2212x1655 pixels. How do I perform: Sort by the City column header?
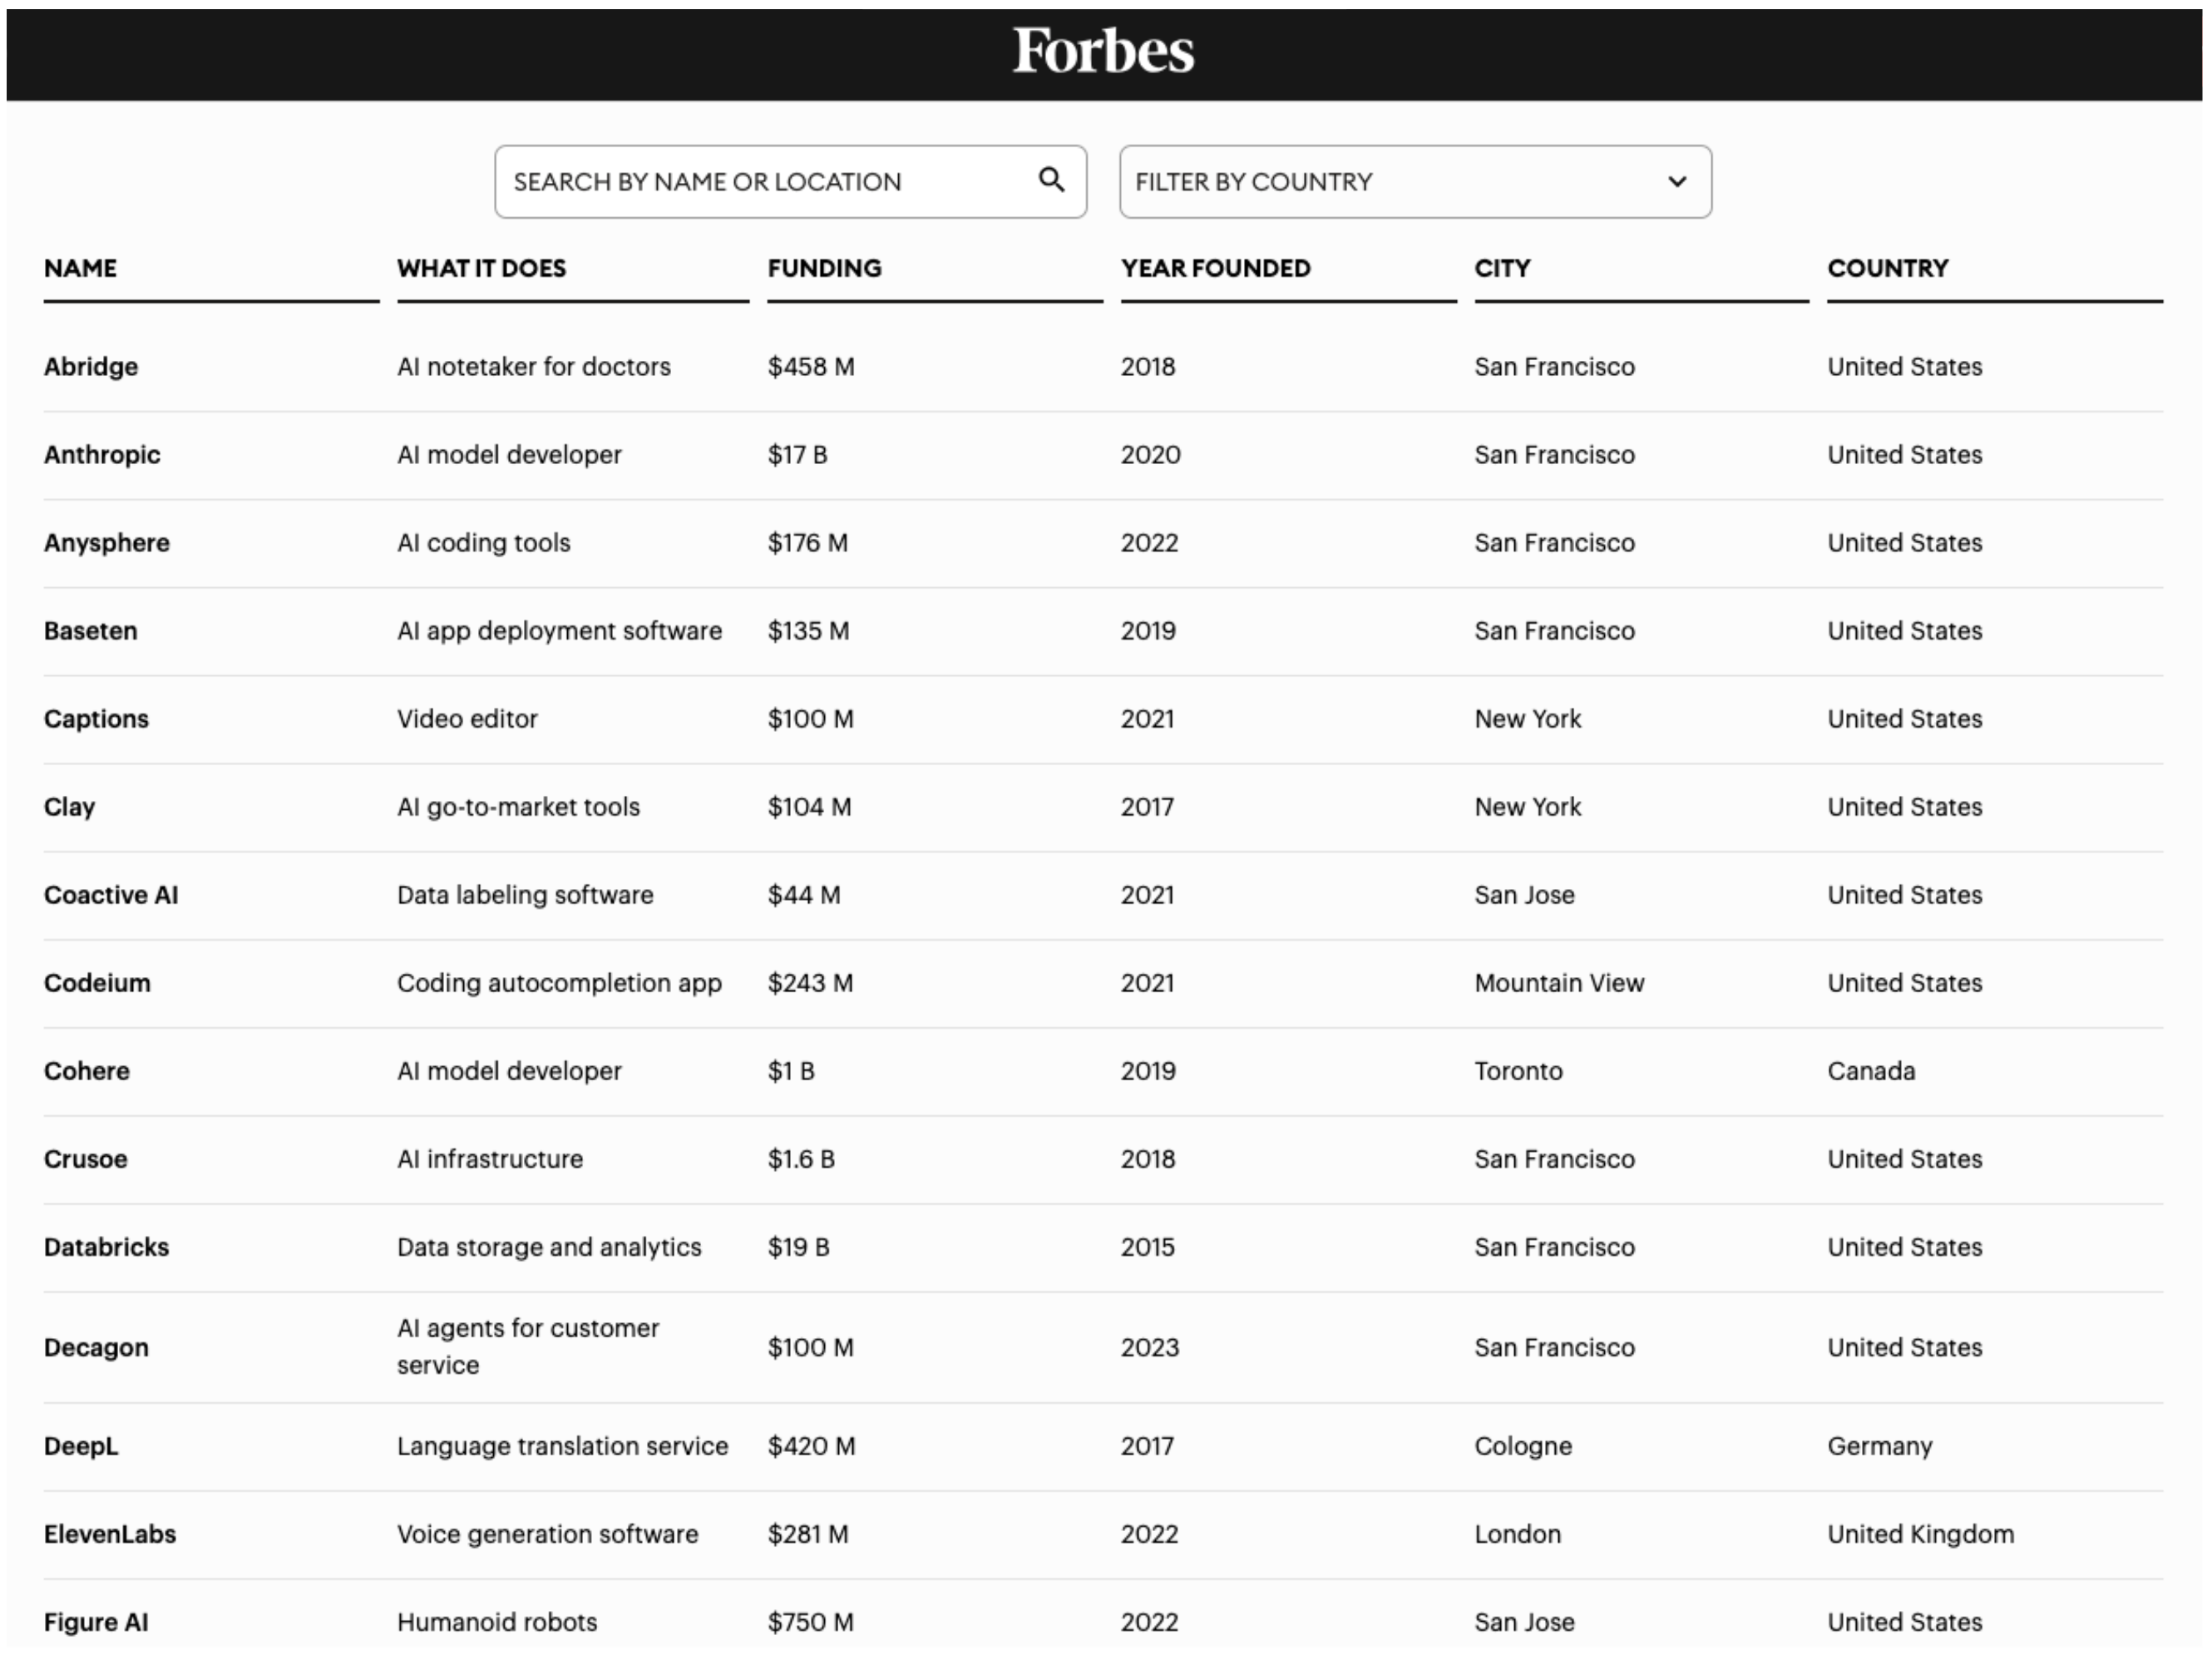click(1502, 268)
